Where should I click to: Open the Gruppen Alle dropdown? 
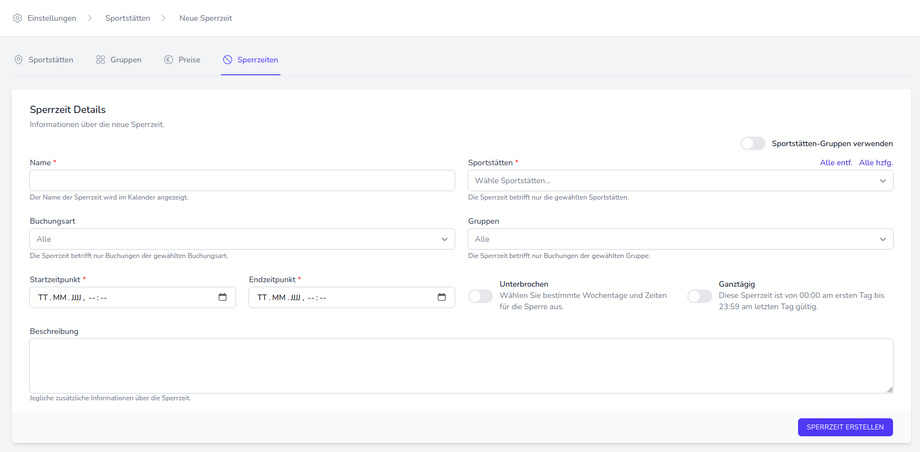pyautogui.click(x=681, y=239)
